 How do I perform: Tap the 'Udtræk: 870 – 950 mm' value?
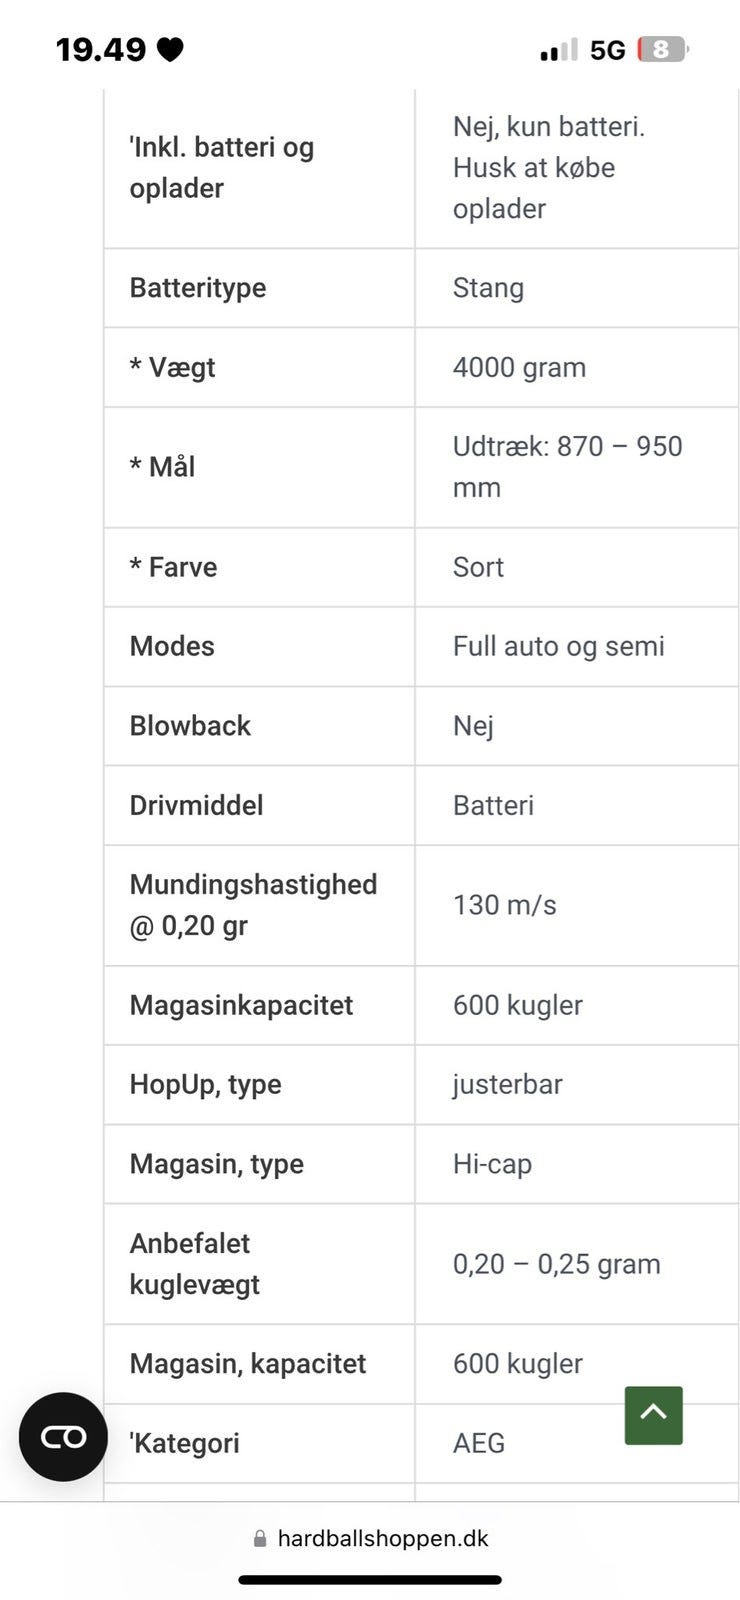coord(567,466)
